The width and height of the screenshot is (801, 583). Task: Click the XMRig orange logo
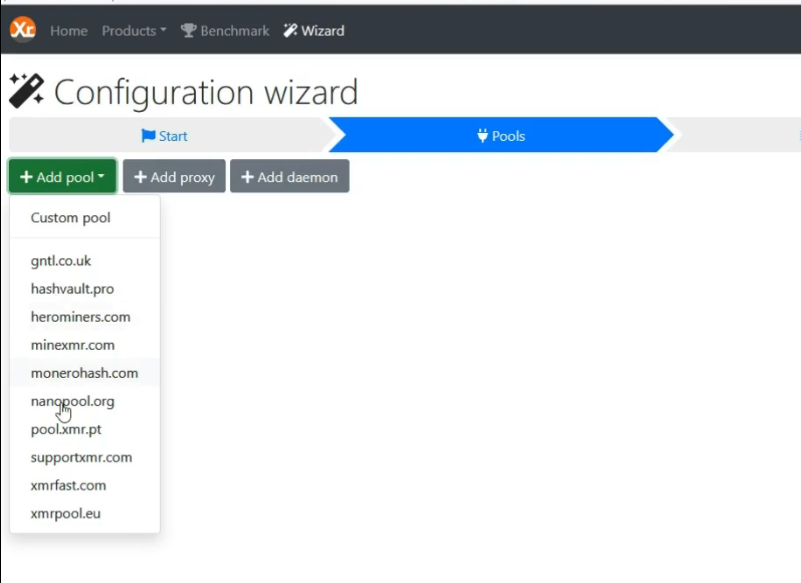click(23, 29)
